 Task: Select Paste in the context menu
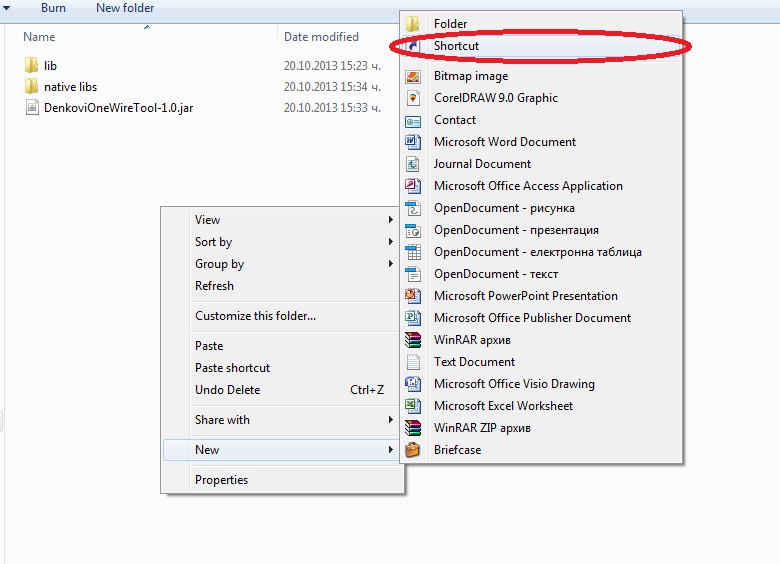coord(209,346)
